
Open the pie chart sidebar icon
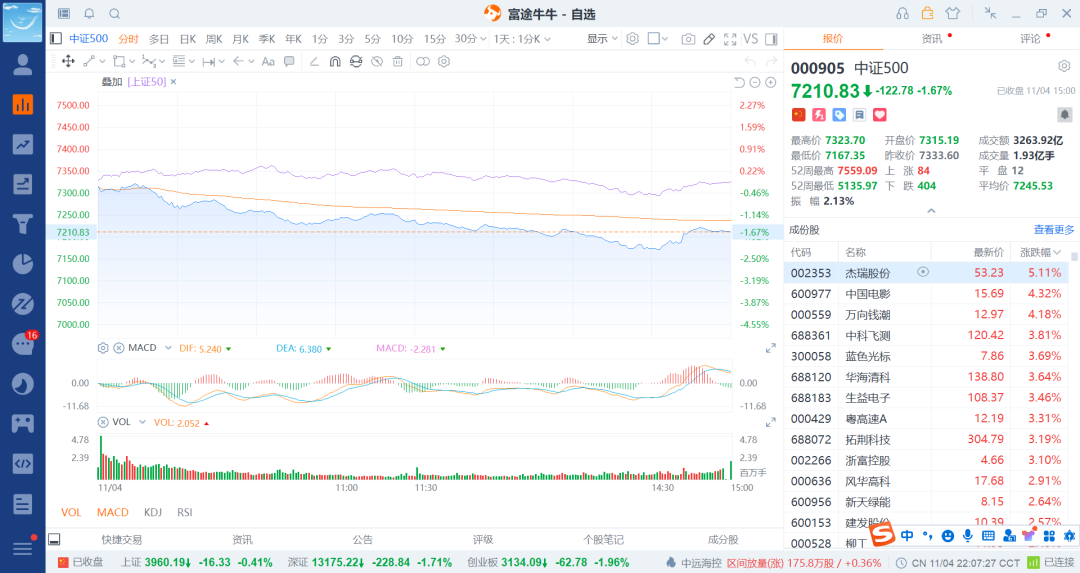click(x=23, y=264)
